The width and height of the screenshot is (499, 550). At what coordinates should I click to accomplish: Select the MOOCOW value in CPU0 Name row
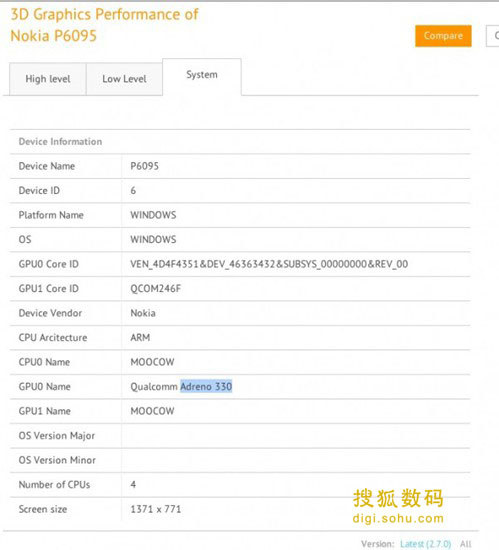click(x=152, y=362)
